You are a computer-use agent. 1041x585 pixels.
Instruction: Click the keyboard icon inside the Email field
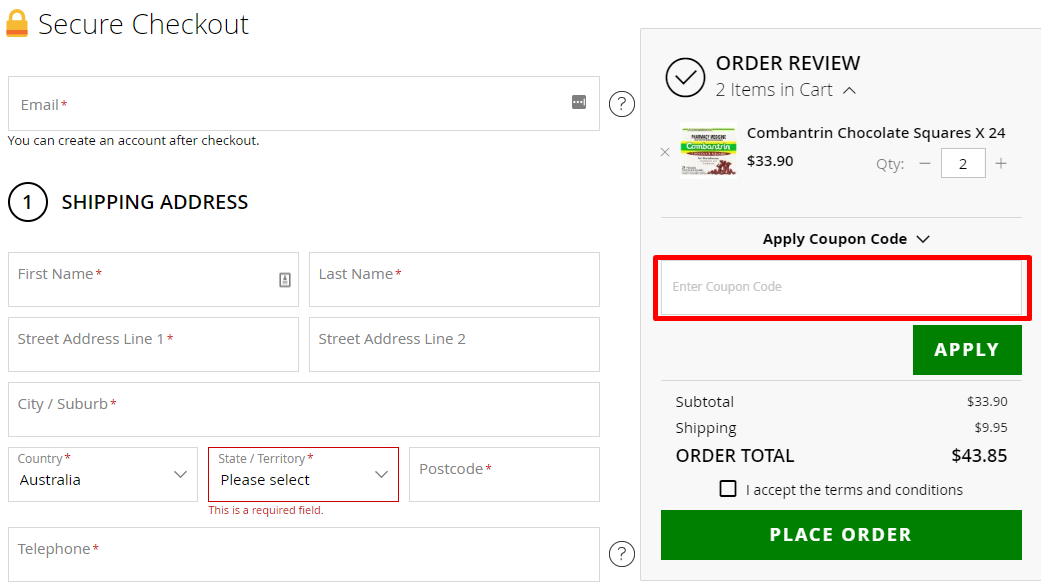pos(579,103)
